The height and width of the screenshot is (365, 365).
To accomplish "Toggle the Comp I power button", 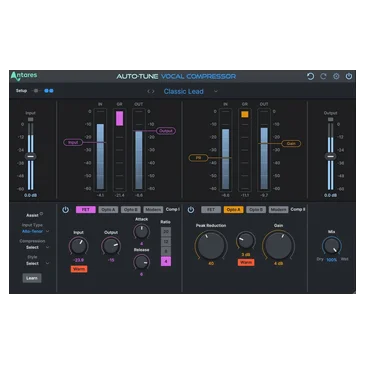I will pos(65,210).
